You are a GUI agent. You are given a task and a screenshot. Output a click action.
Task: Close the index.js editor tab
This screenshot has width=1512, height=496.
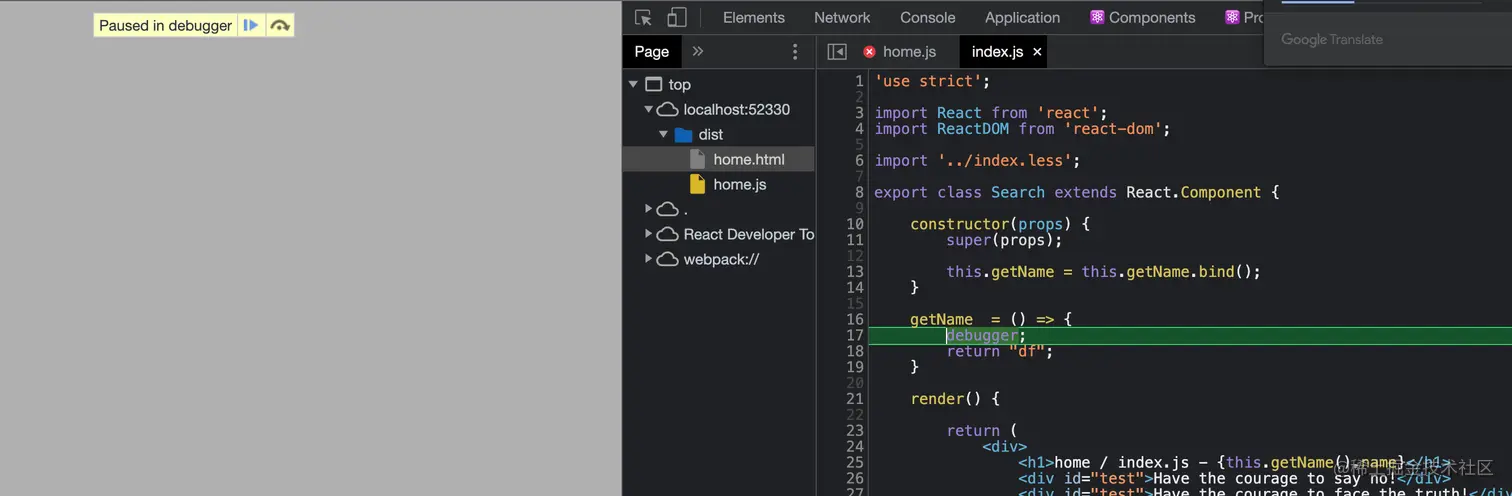[x=1037, y=51]
